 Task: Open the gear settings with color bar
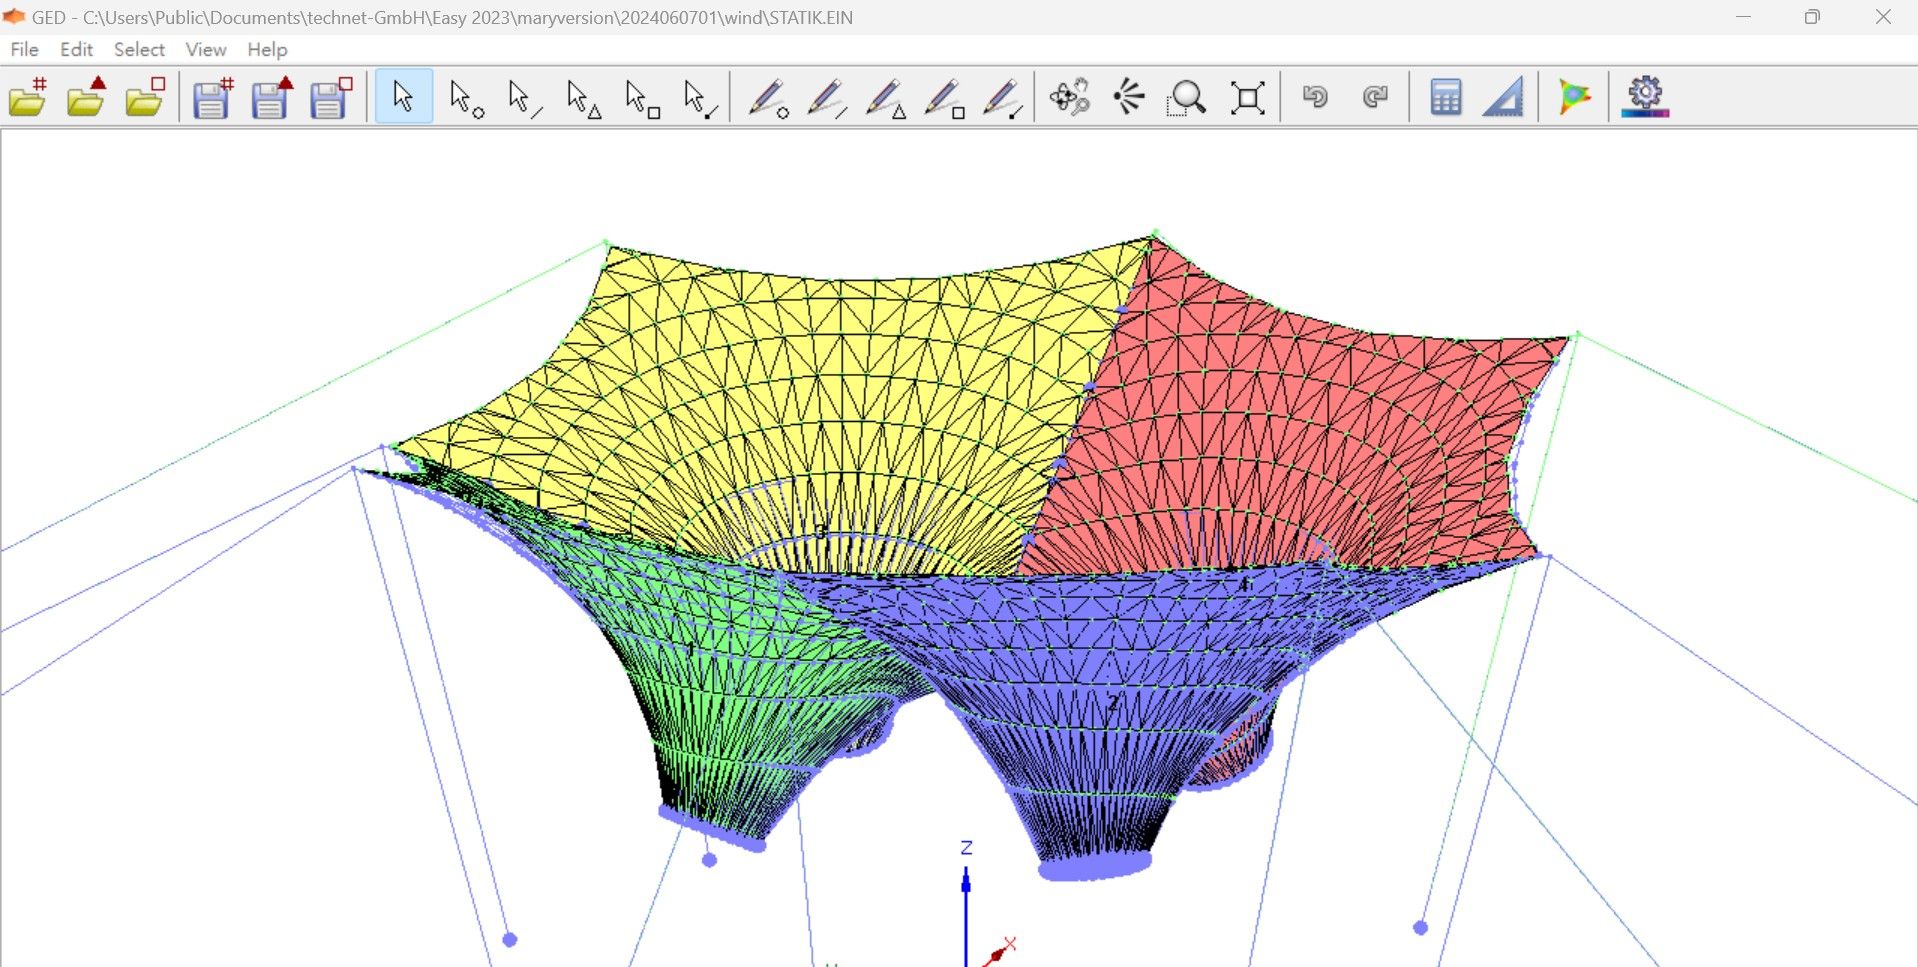[1645, 97]
